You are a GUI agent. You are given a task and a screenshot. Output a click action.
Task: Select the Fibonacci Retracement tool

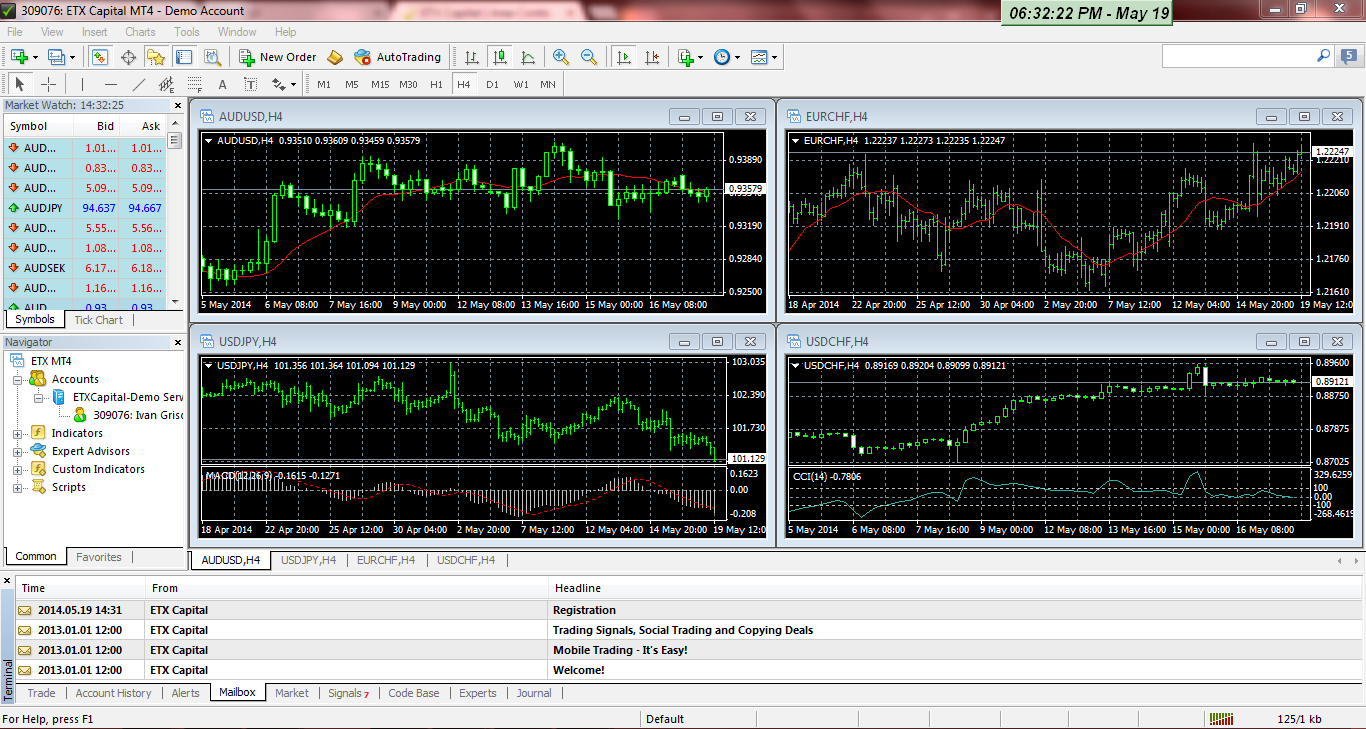coord(194,84)
